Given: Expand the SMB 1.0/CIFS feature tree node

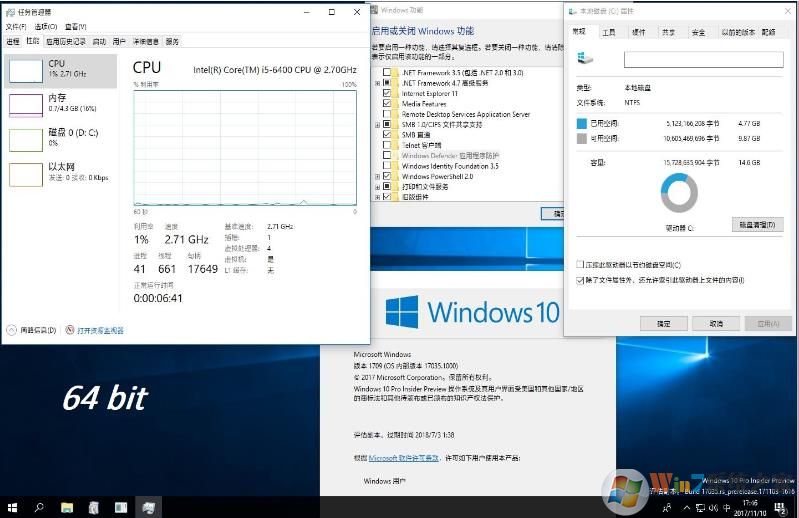Looking at the screenshot, I should pos(377,124).
